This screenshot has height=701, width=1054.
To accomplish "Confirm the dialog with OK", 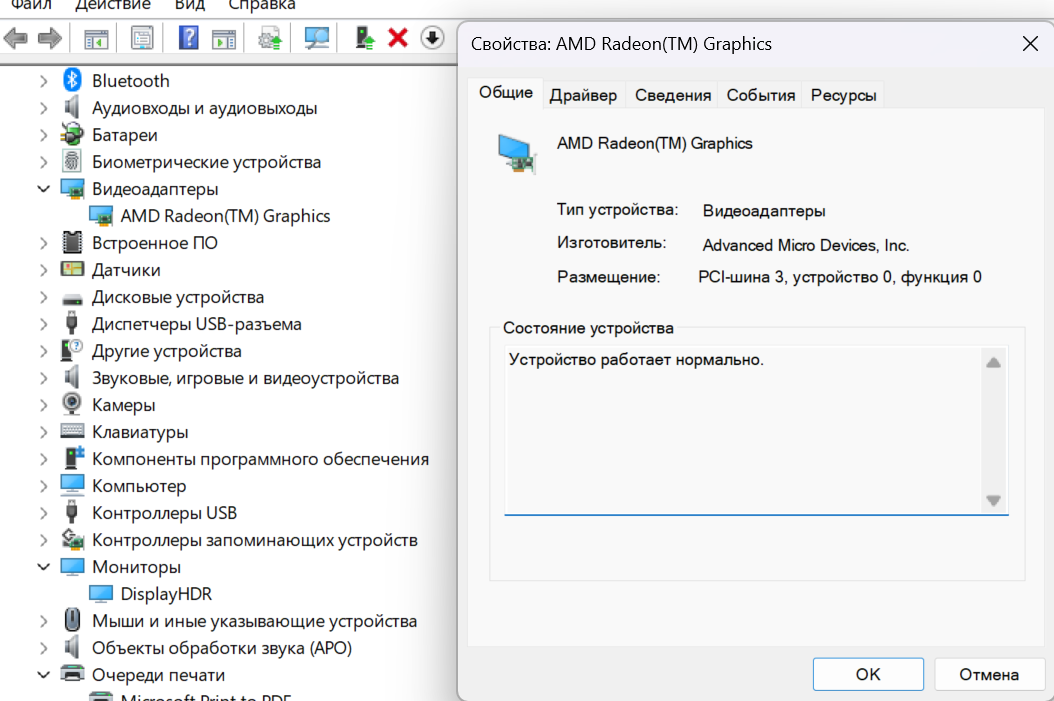I will pos(868,674).
